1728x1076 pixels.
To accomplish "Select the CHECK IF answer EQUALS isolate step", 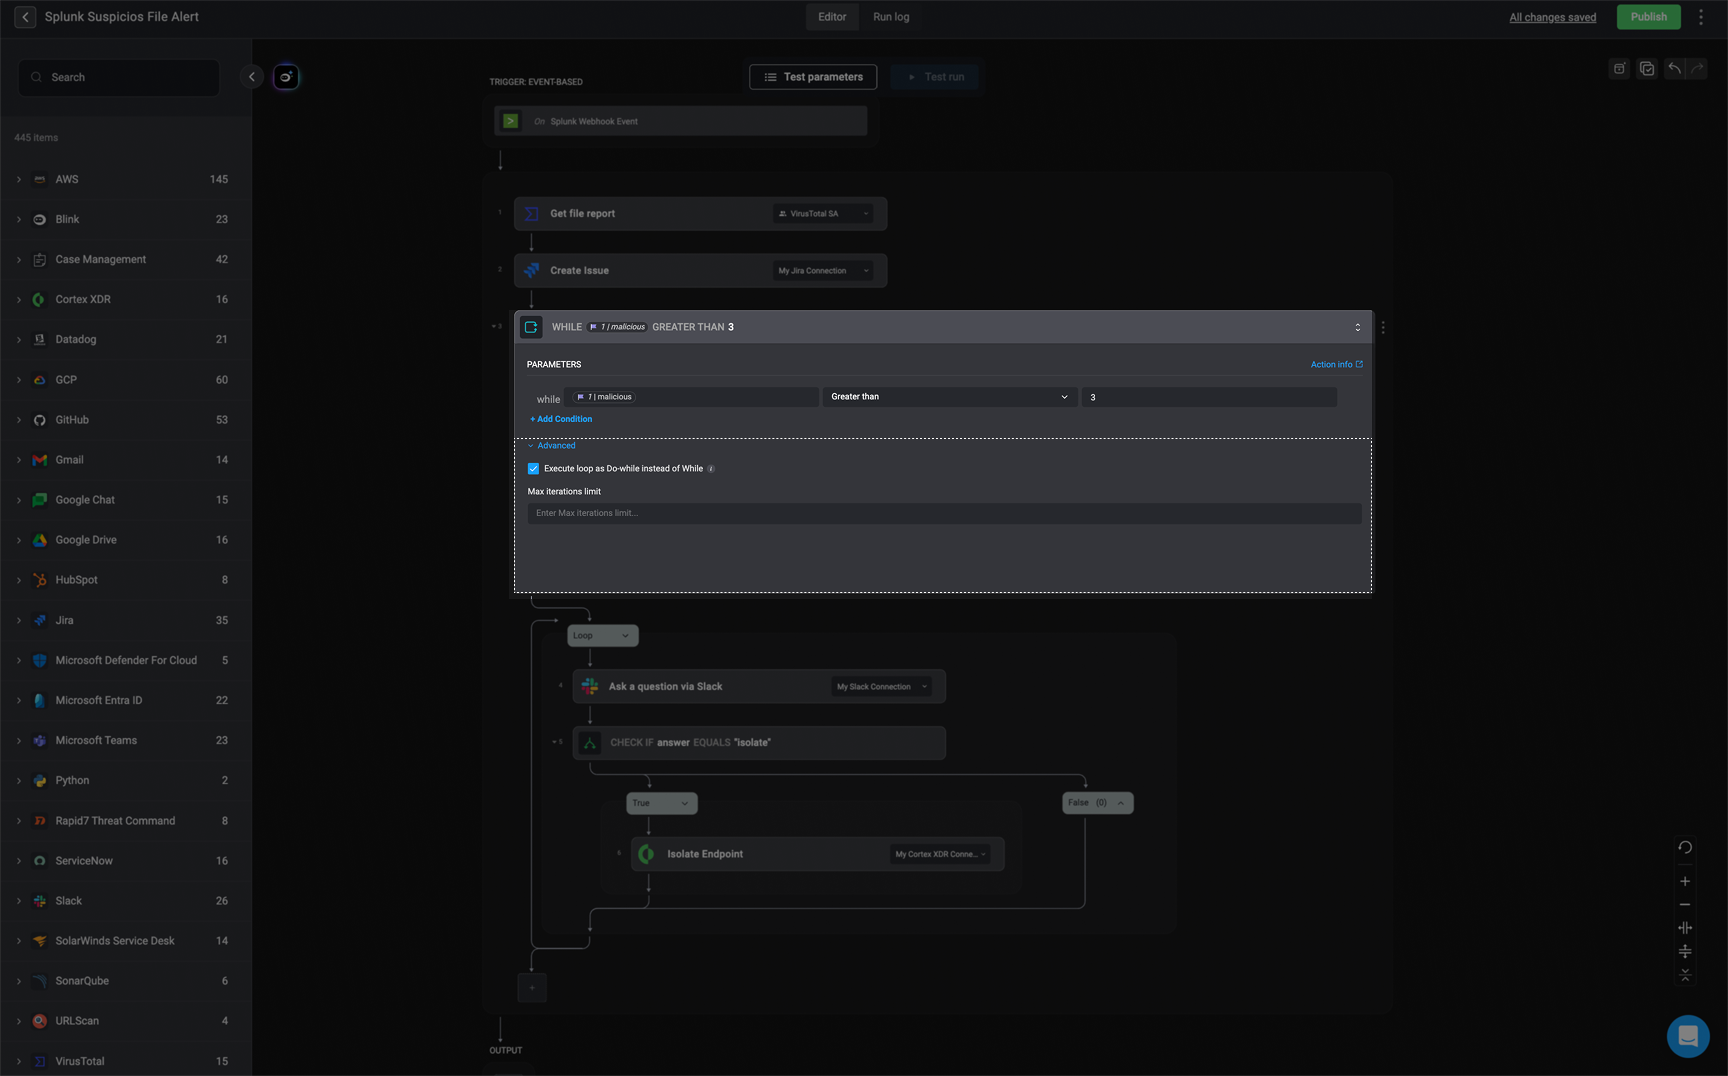I will [759, 743].
